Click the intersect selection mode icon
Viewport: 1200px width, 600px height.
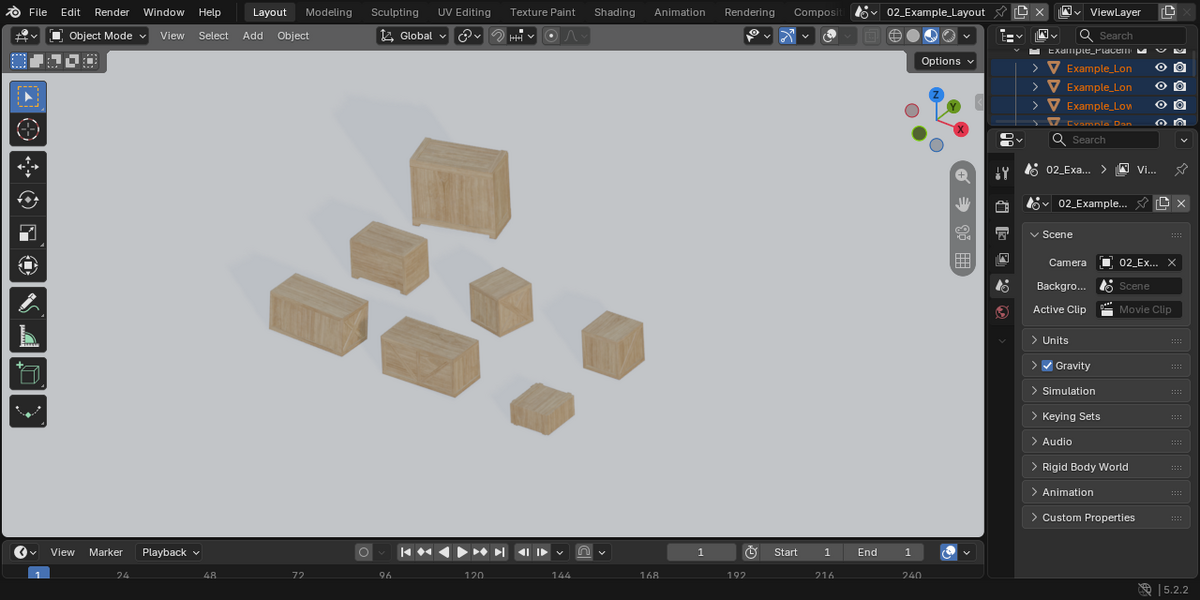(x=90, y=61)
